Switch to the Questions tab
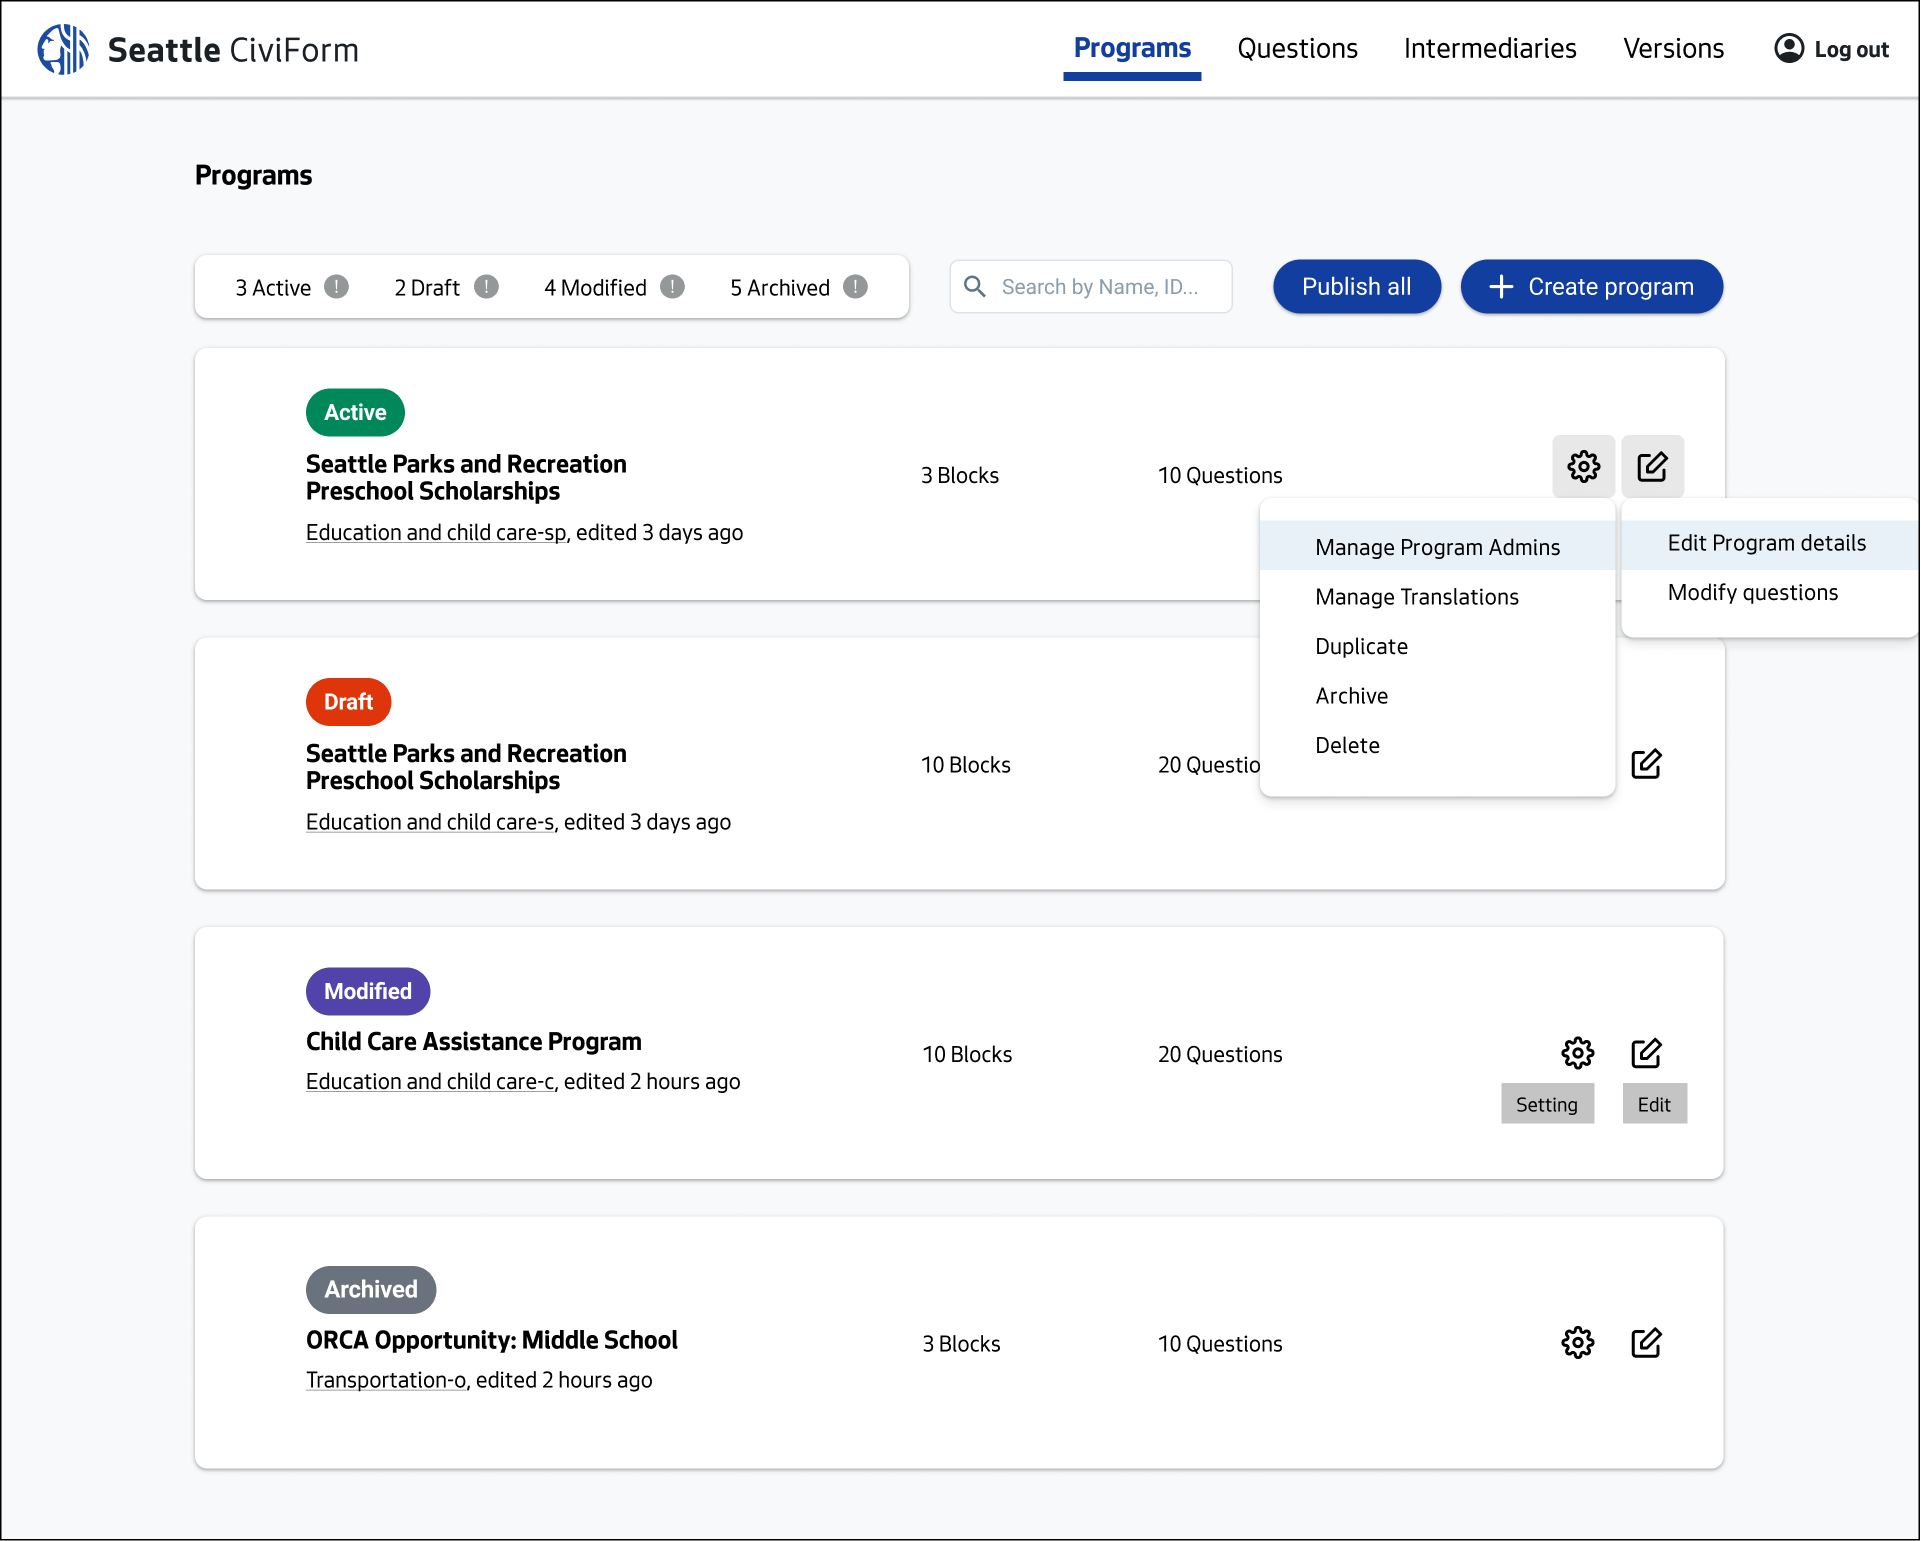Image resolution: width=1921 pixels, height=1541 pixels. (1297, 48)
